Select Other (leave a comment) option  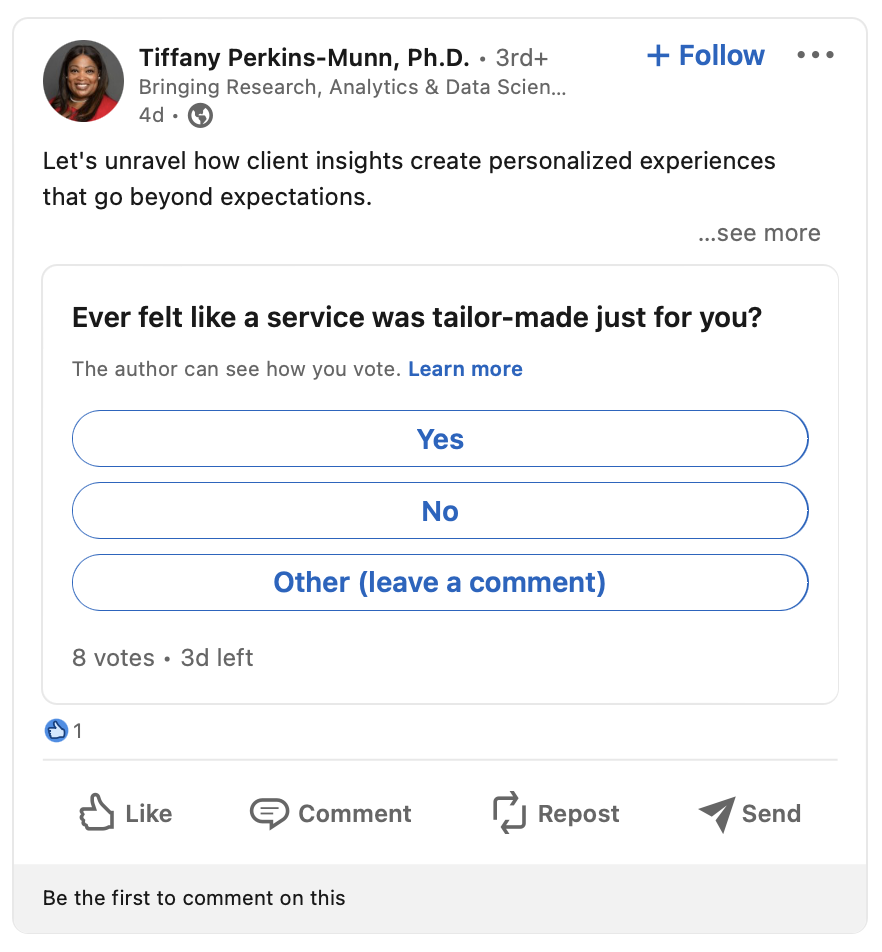point(440,582)
